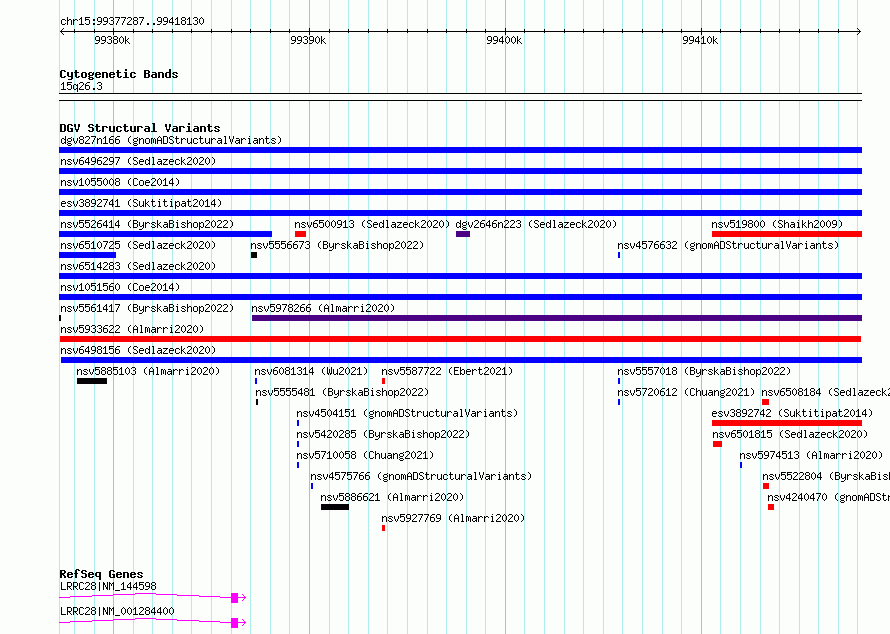Image resolution: width=890 pixels, height=634 pixels.
Task: Click the 99390k ruler position label
Action: 308,40
